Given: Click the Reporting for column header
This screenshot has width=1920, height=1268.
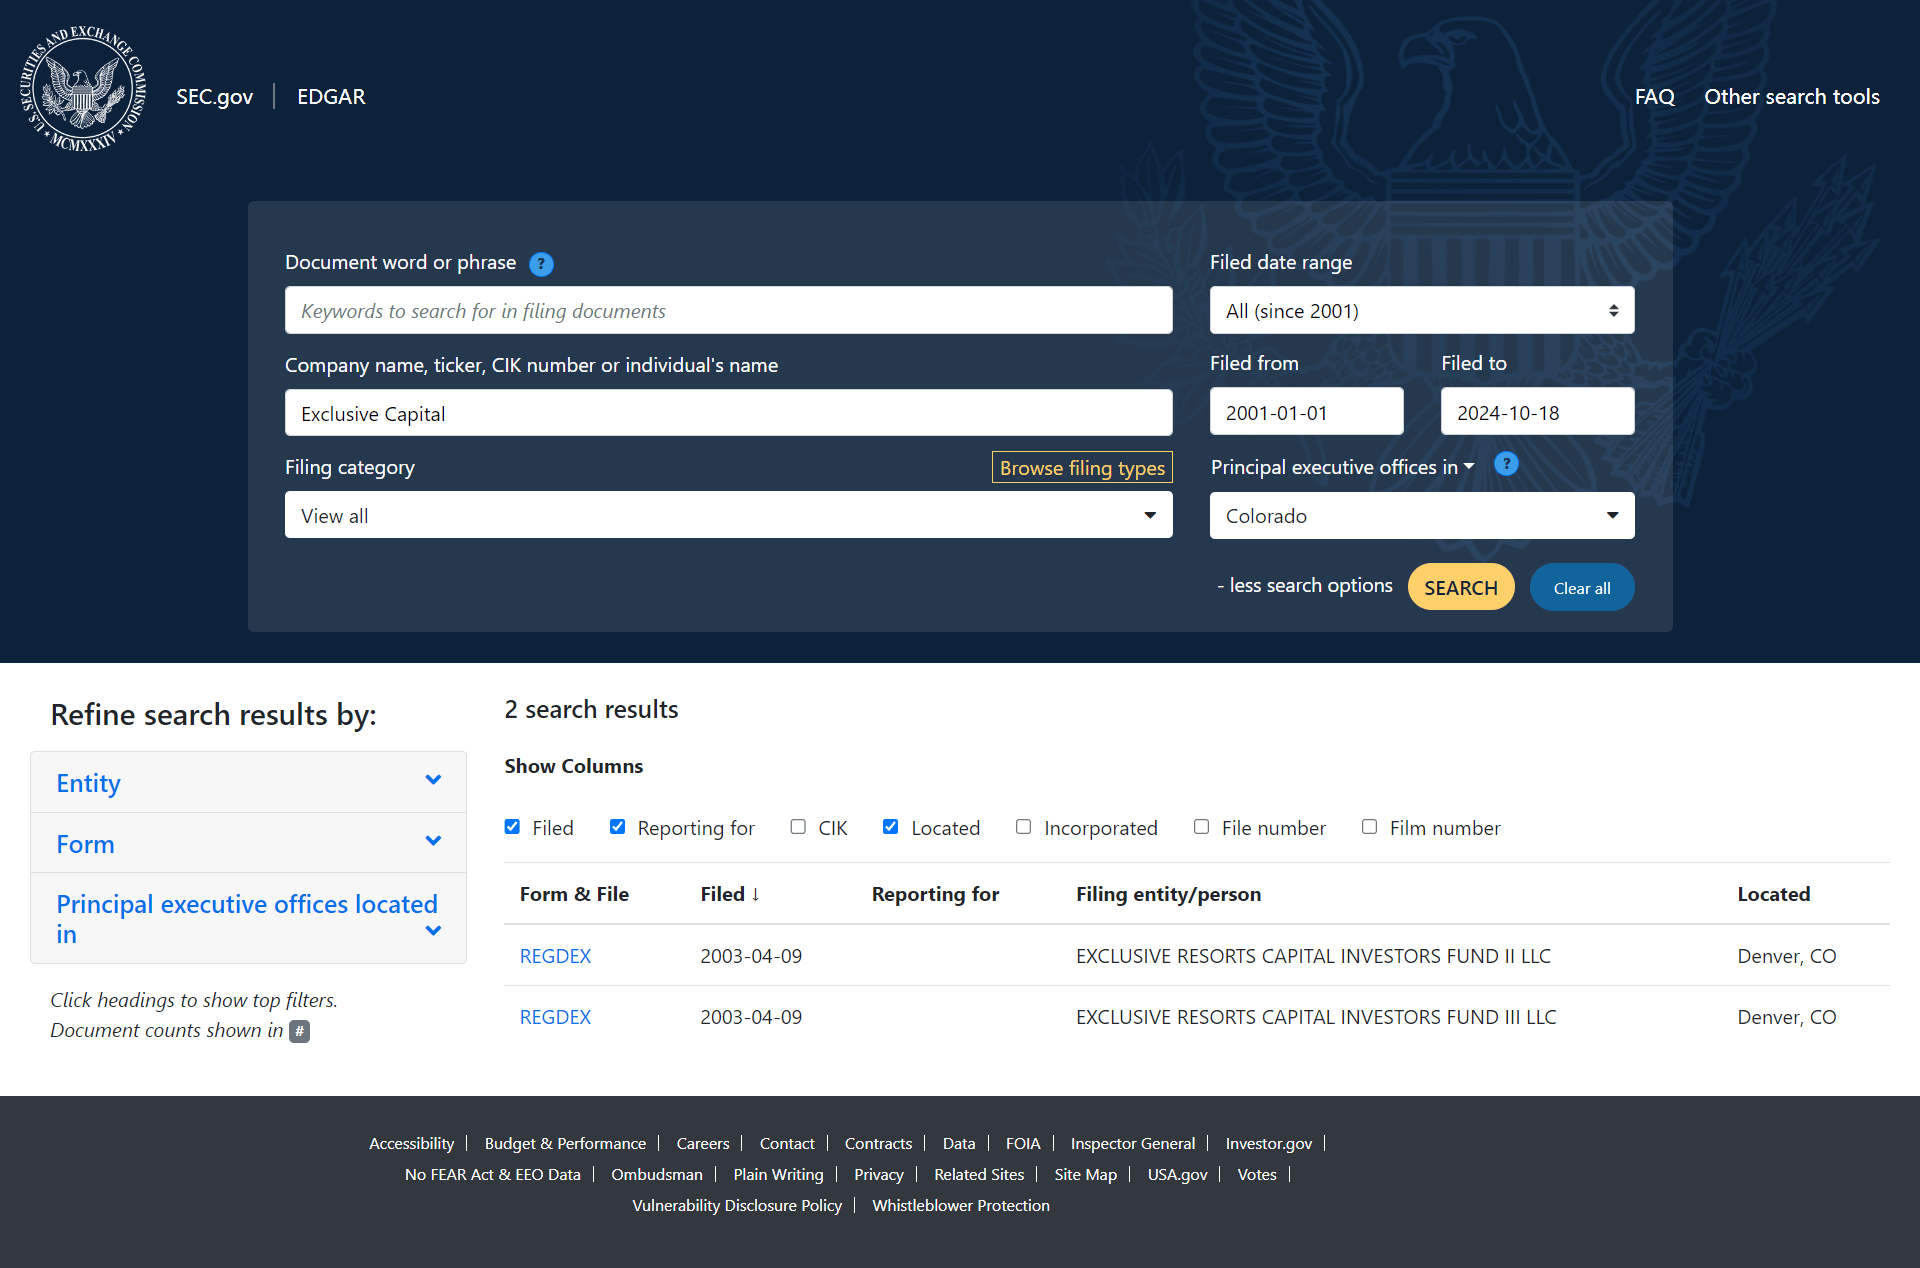Looking at the screenshot, I should click(x=935, y=894).
